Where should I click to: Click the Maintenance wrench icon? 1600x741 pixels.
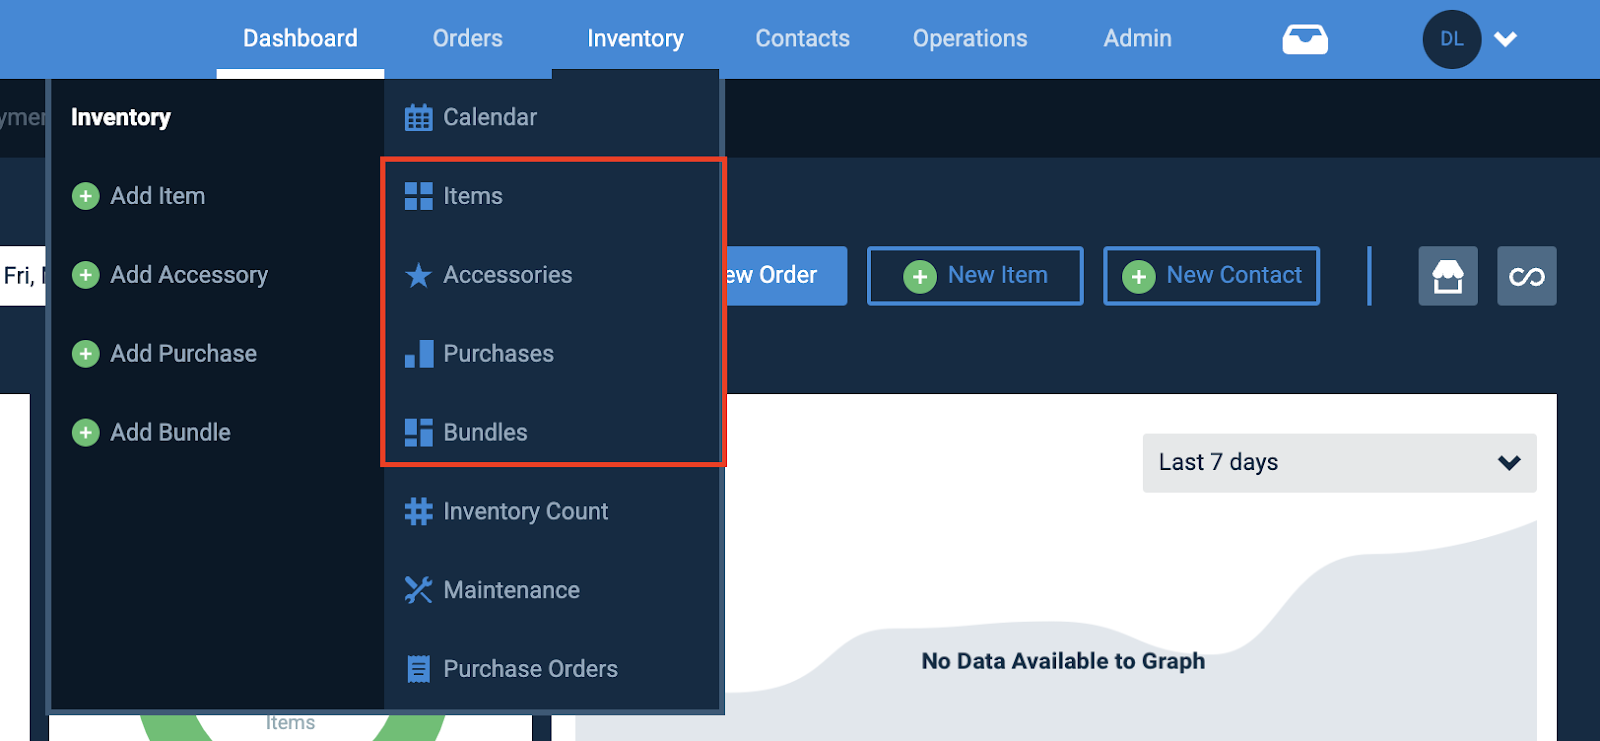[418, 589]
